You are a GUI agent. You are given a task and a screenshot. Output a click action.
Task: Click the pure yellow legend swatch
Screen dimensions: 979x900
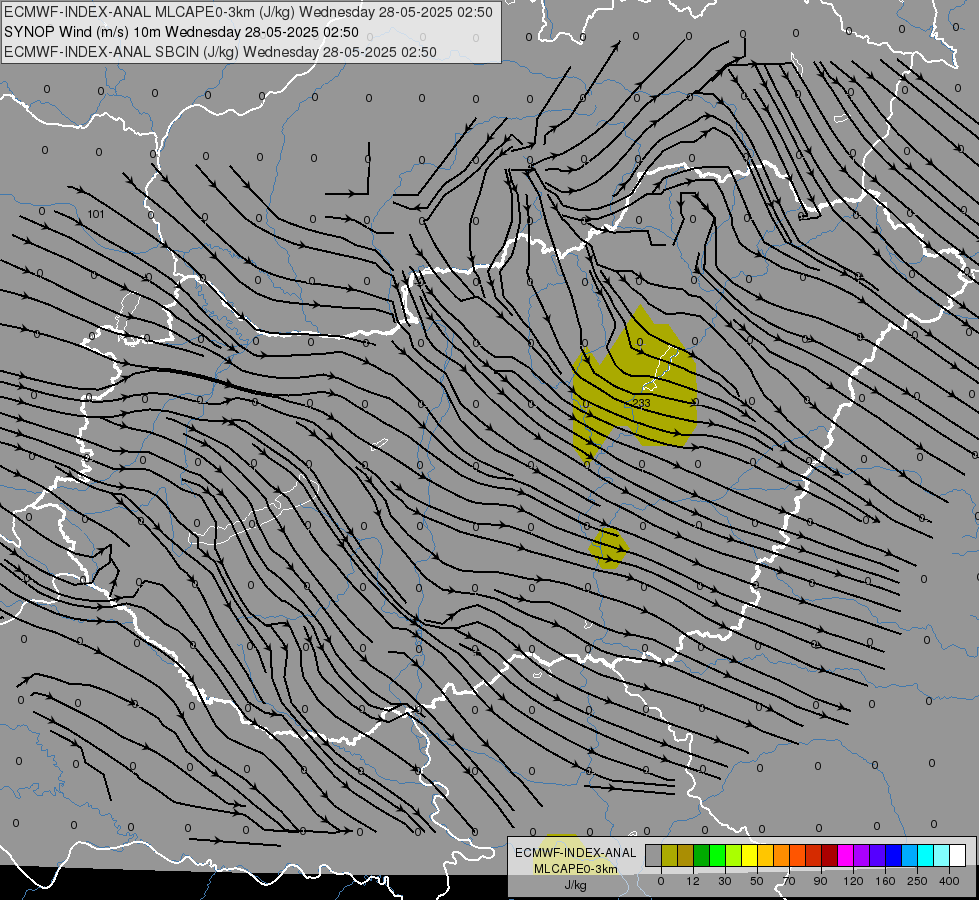pos(749,855)
